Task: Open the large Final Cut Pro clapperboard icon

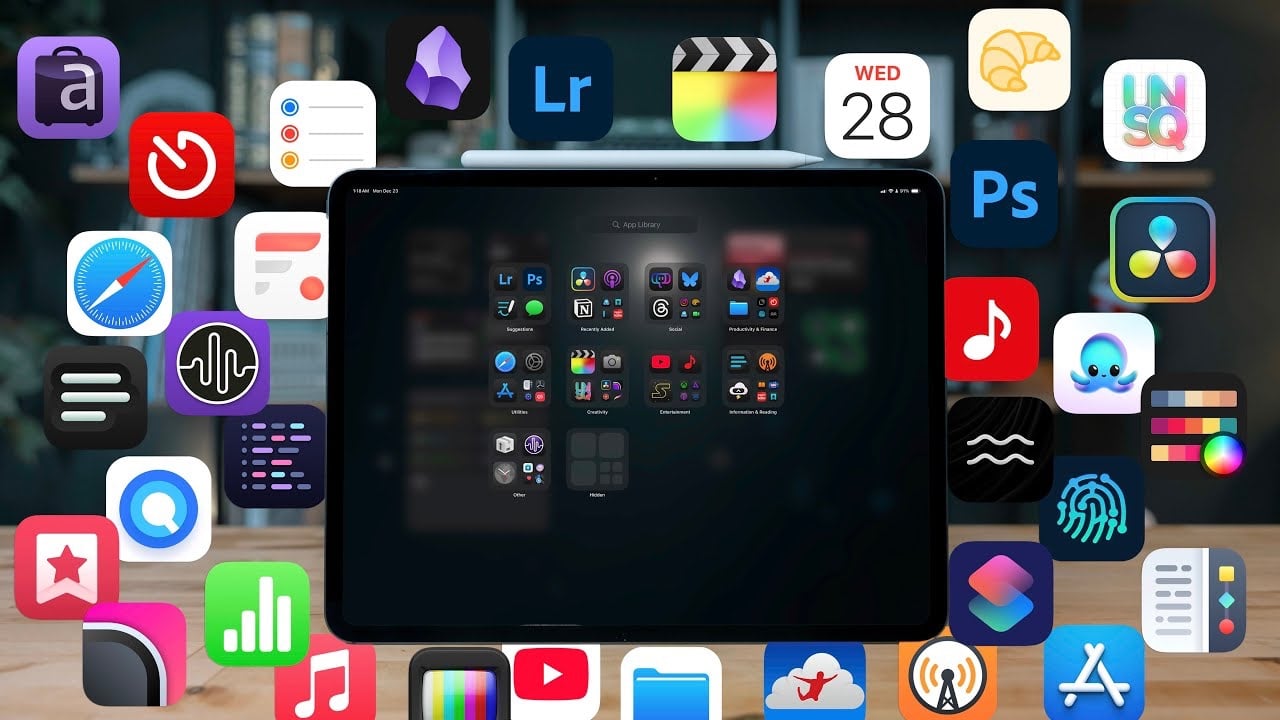Action: pos(724,89)
